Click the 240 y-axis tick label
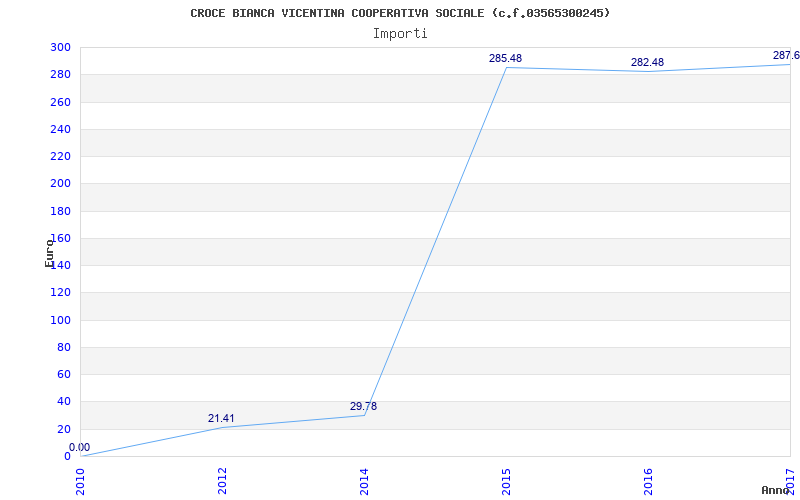The image size is (800, 500). tap(60, 129)
